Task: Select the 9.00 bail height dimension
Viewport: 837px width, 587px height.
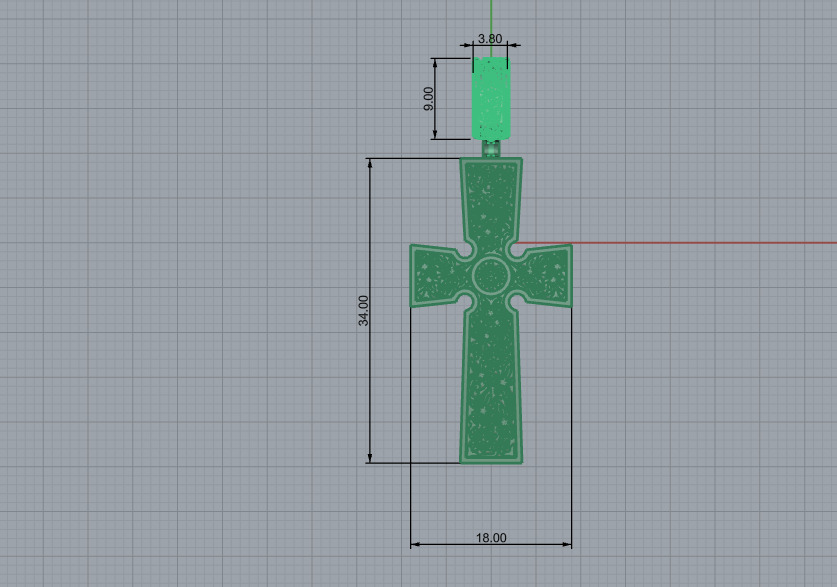Action: pos(429,99)
